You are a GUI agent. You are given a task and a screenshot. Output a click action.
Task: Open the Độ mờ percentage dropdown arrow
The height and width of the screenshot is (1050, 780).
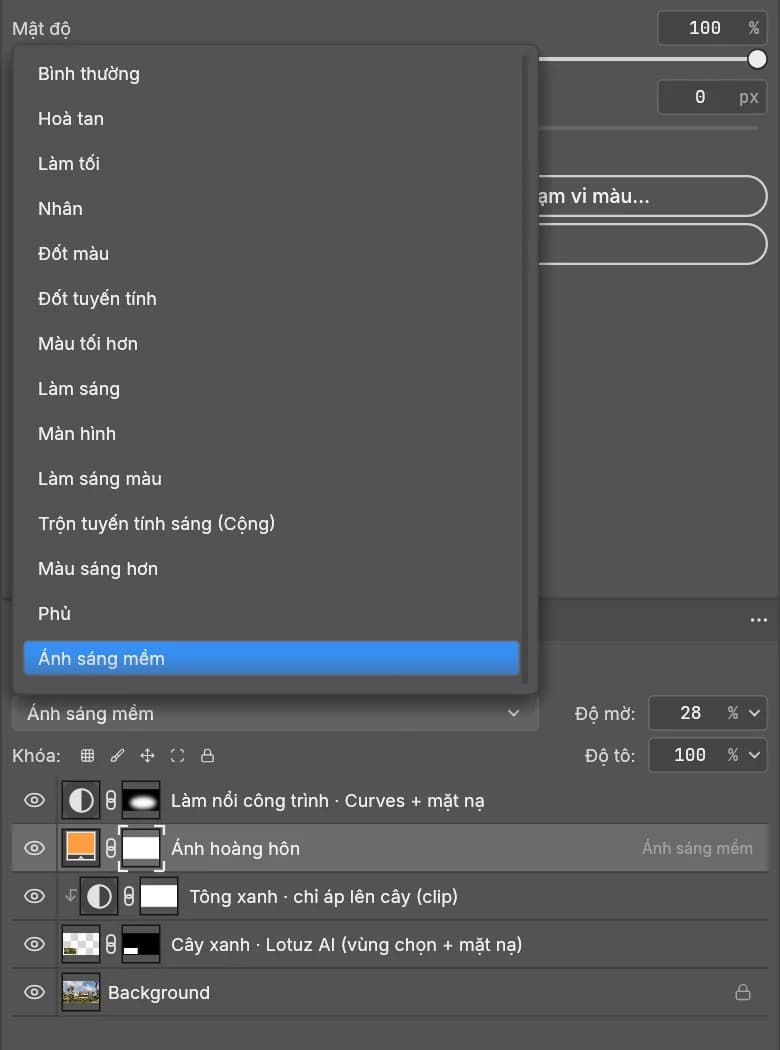pos(754,713)
